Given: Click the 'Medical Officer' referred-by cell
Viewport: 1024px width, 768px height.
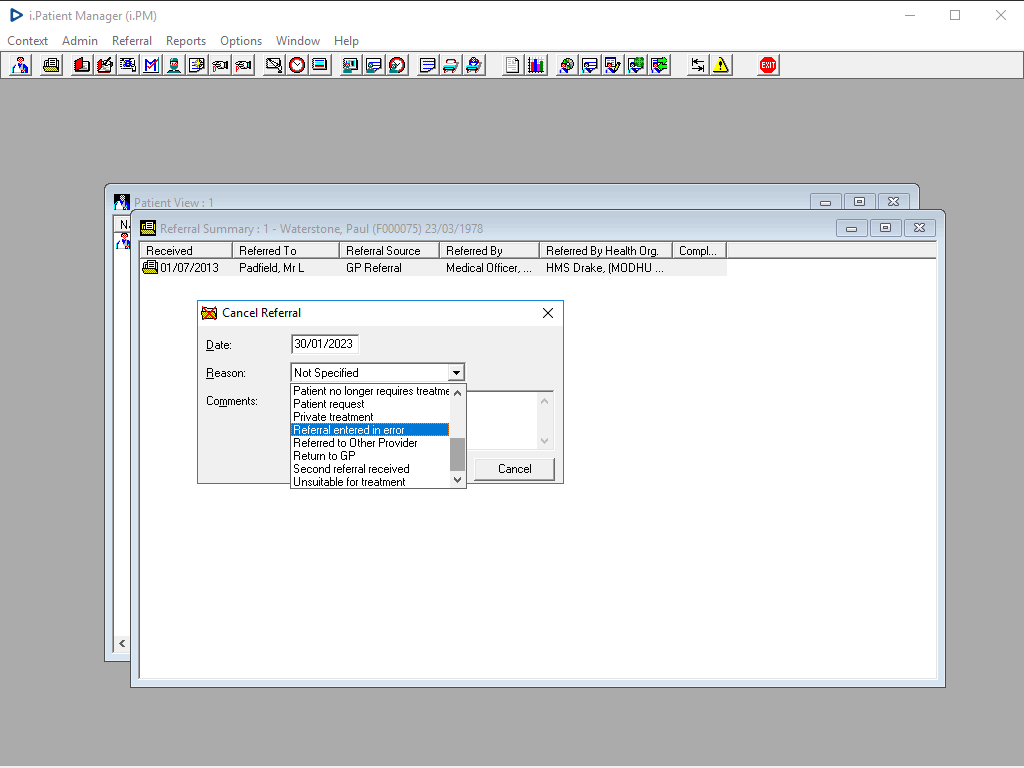Looking at the screenshot, I should tap(489, 268).
